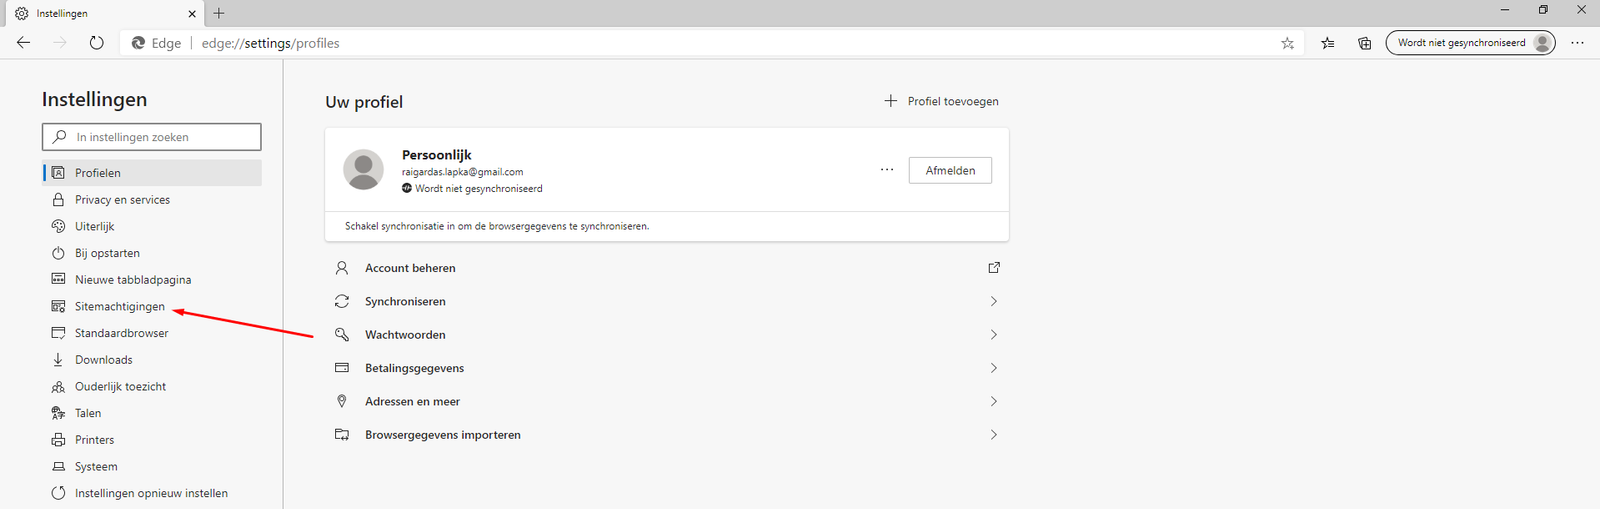The image size is (1600, 509).
Task: Click Profiel toevoegen to add profile
Action: [x=941, y=101]
